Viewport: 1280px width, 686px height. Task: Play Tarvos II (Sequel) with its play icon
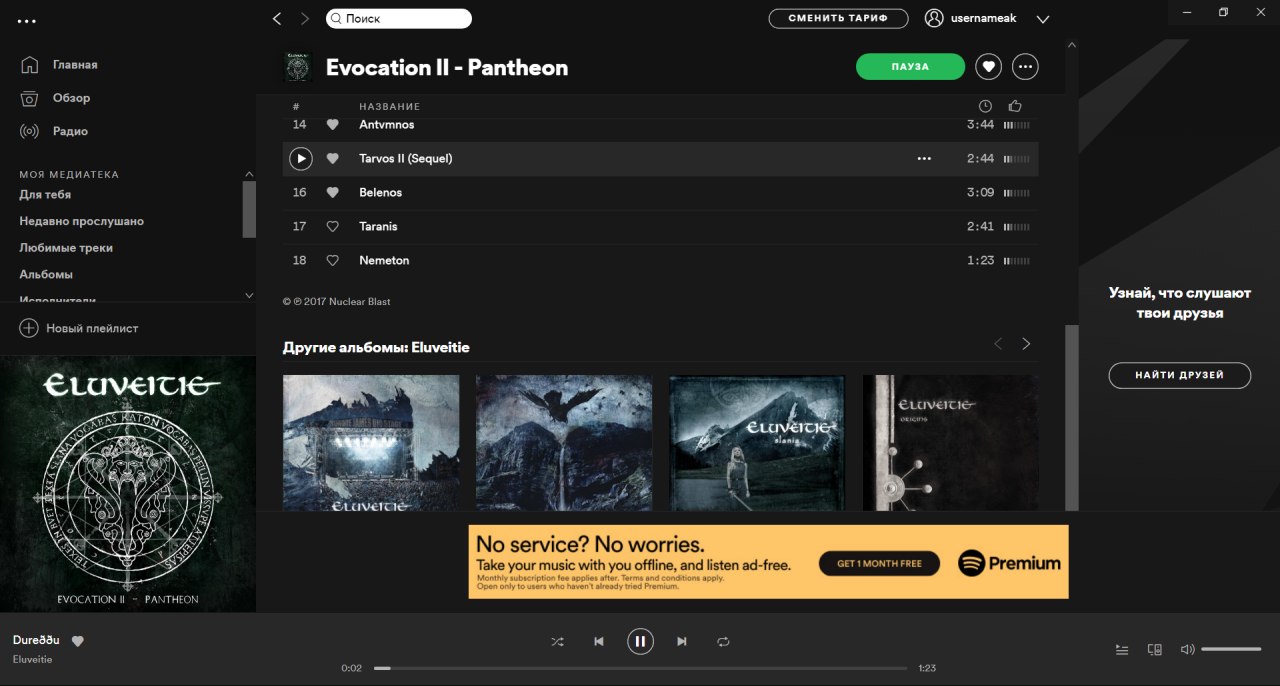[x=300, y=158]
